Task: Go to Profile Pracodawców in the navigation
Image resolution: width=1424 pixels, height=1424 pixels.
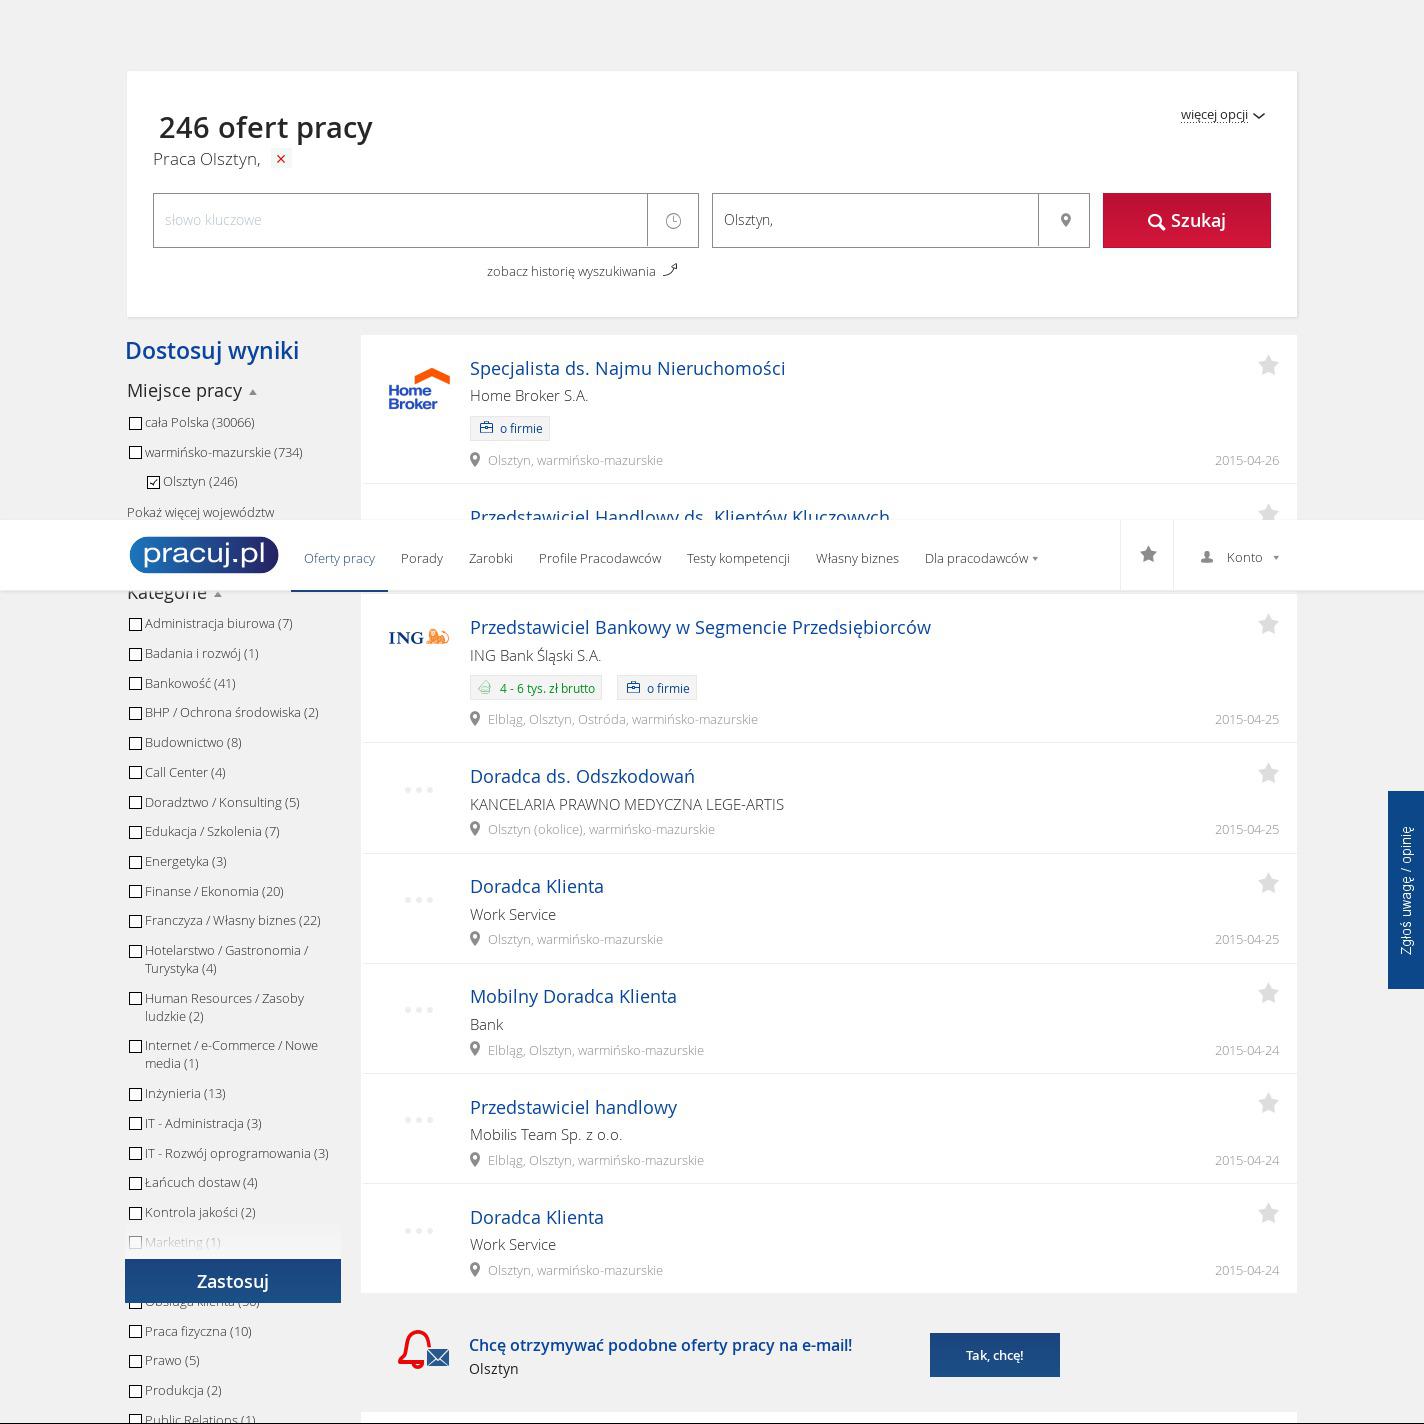Action: tap(599, 558)
